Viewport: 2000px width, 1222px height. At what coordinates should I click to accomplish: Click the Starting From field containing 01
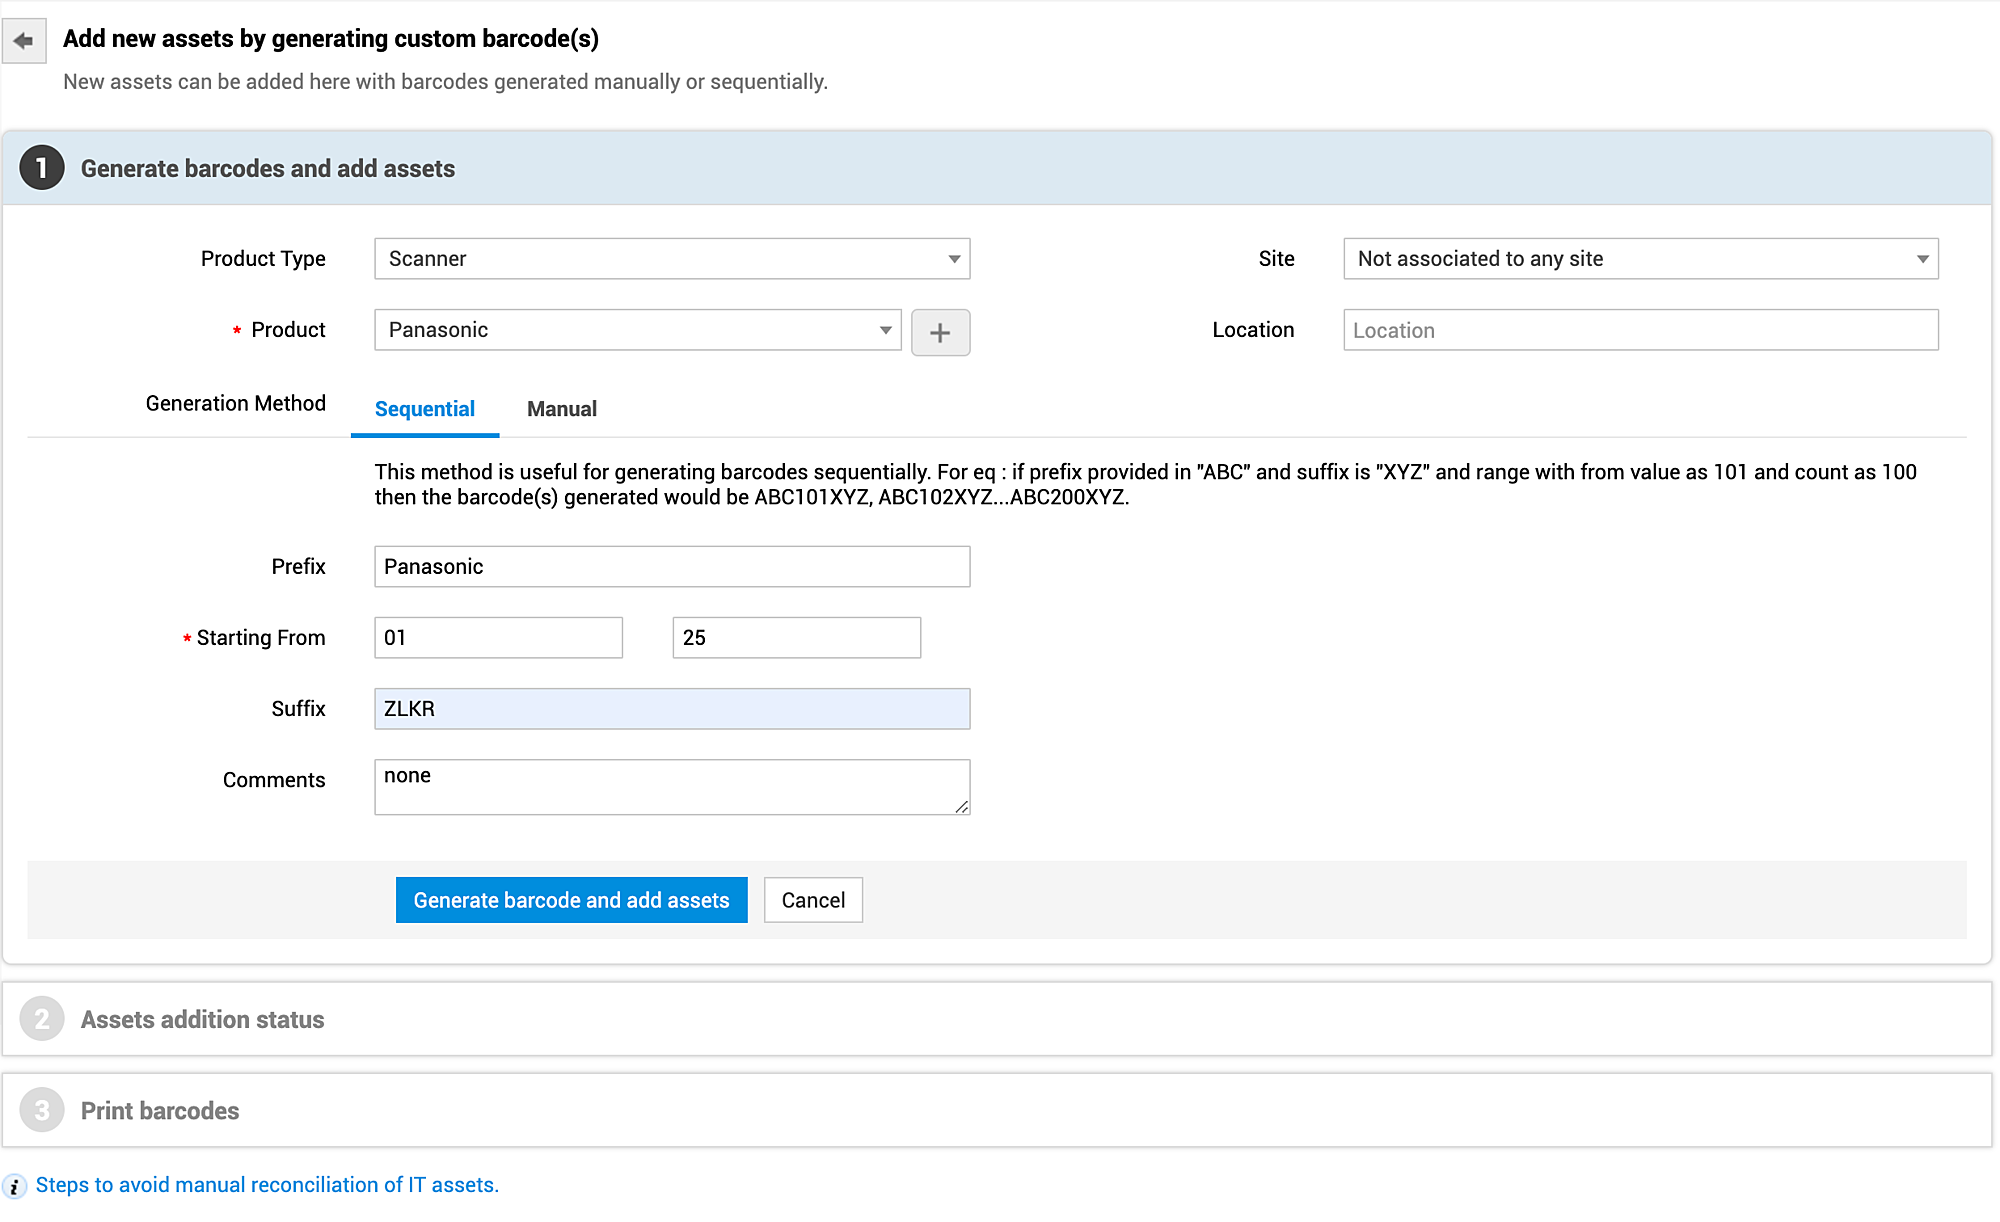tap(498, 638)
